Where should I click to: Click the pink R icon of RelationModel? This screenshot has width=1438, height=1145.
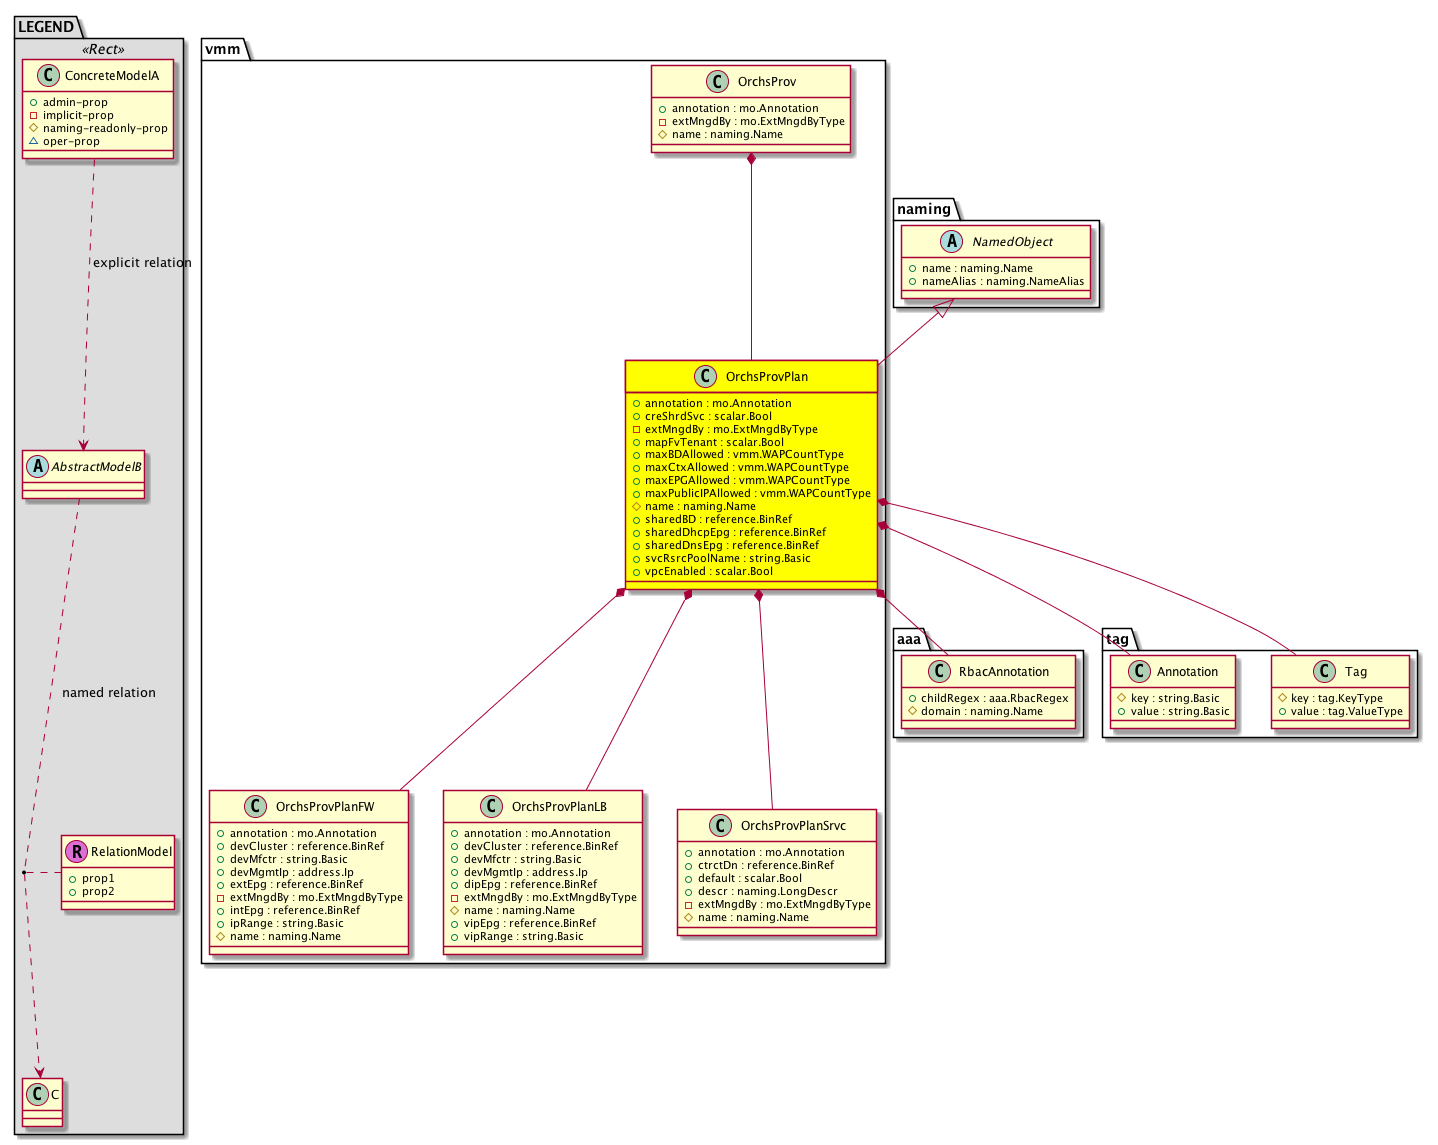[x=76, y=852]
